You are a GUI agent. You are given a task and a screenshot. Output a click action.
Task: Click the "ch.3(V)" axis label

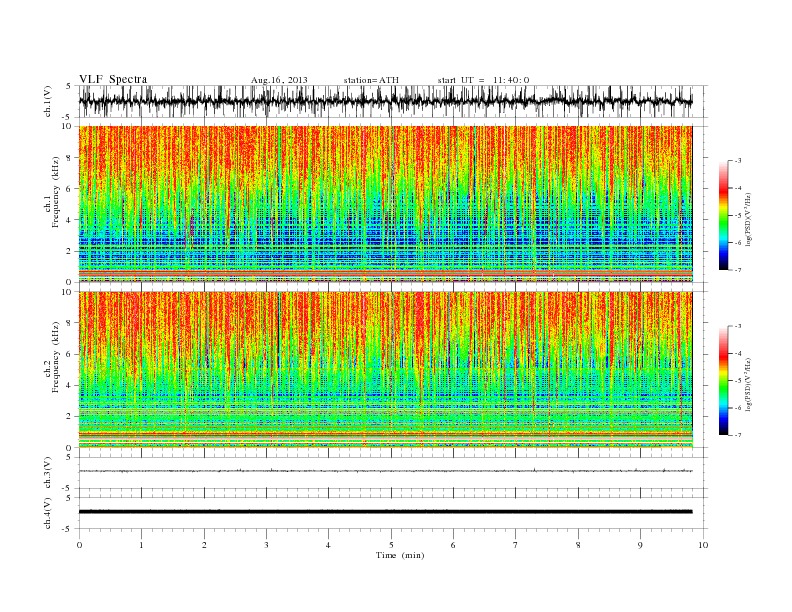click(x=48, y=473)
